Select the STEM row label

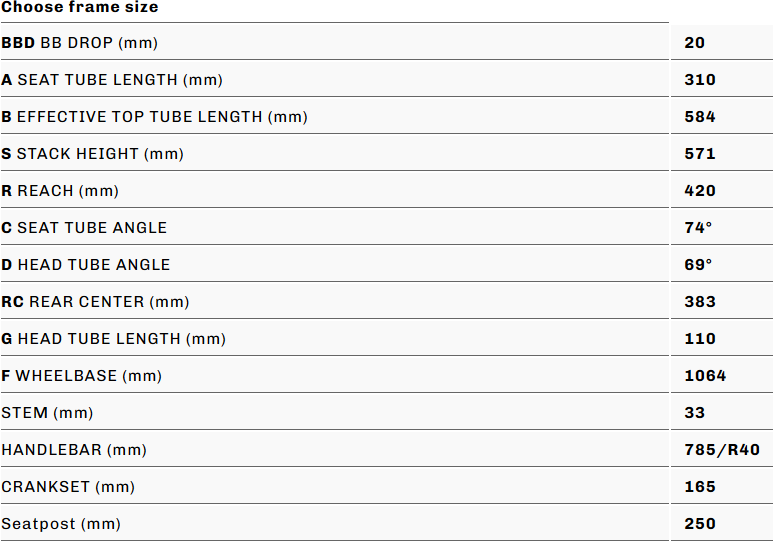coord(47,413)
